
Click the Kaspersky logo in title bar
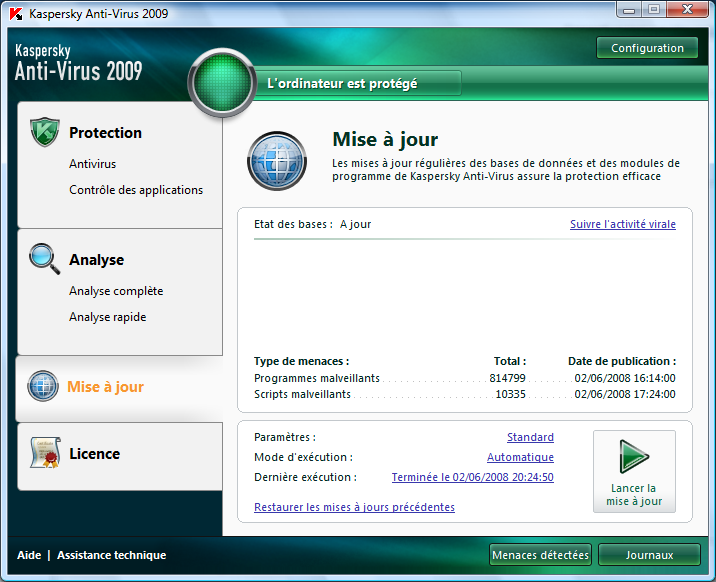15,14
